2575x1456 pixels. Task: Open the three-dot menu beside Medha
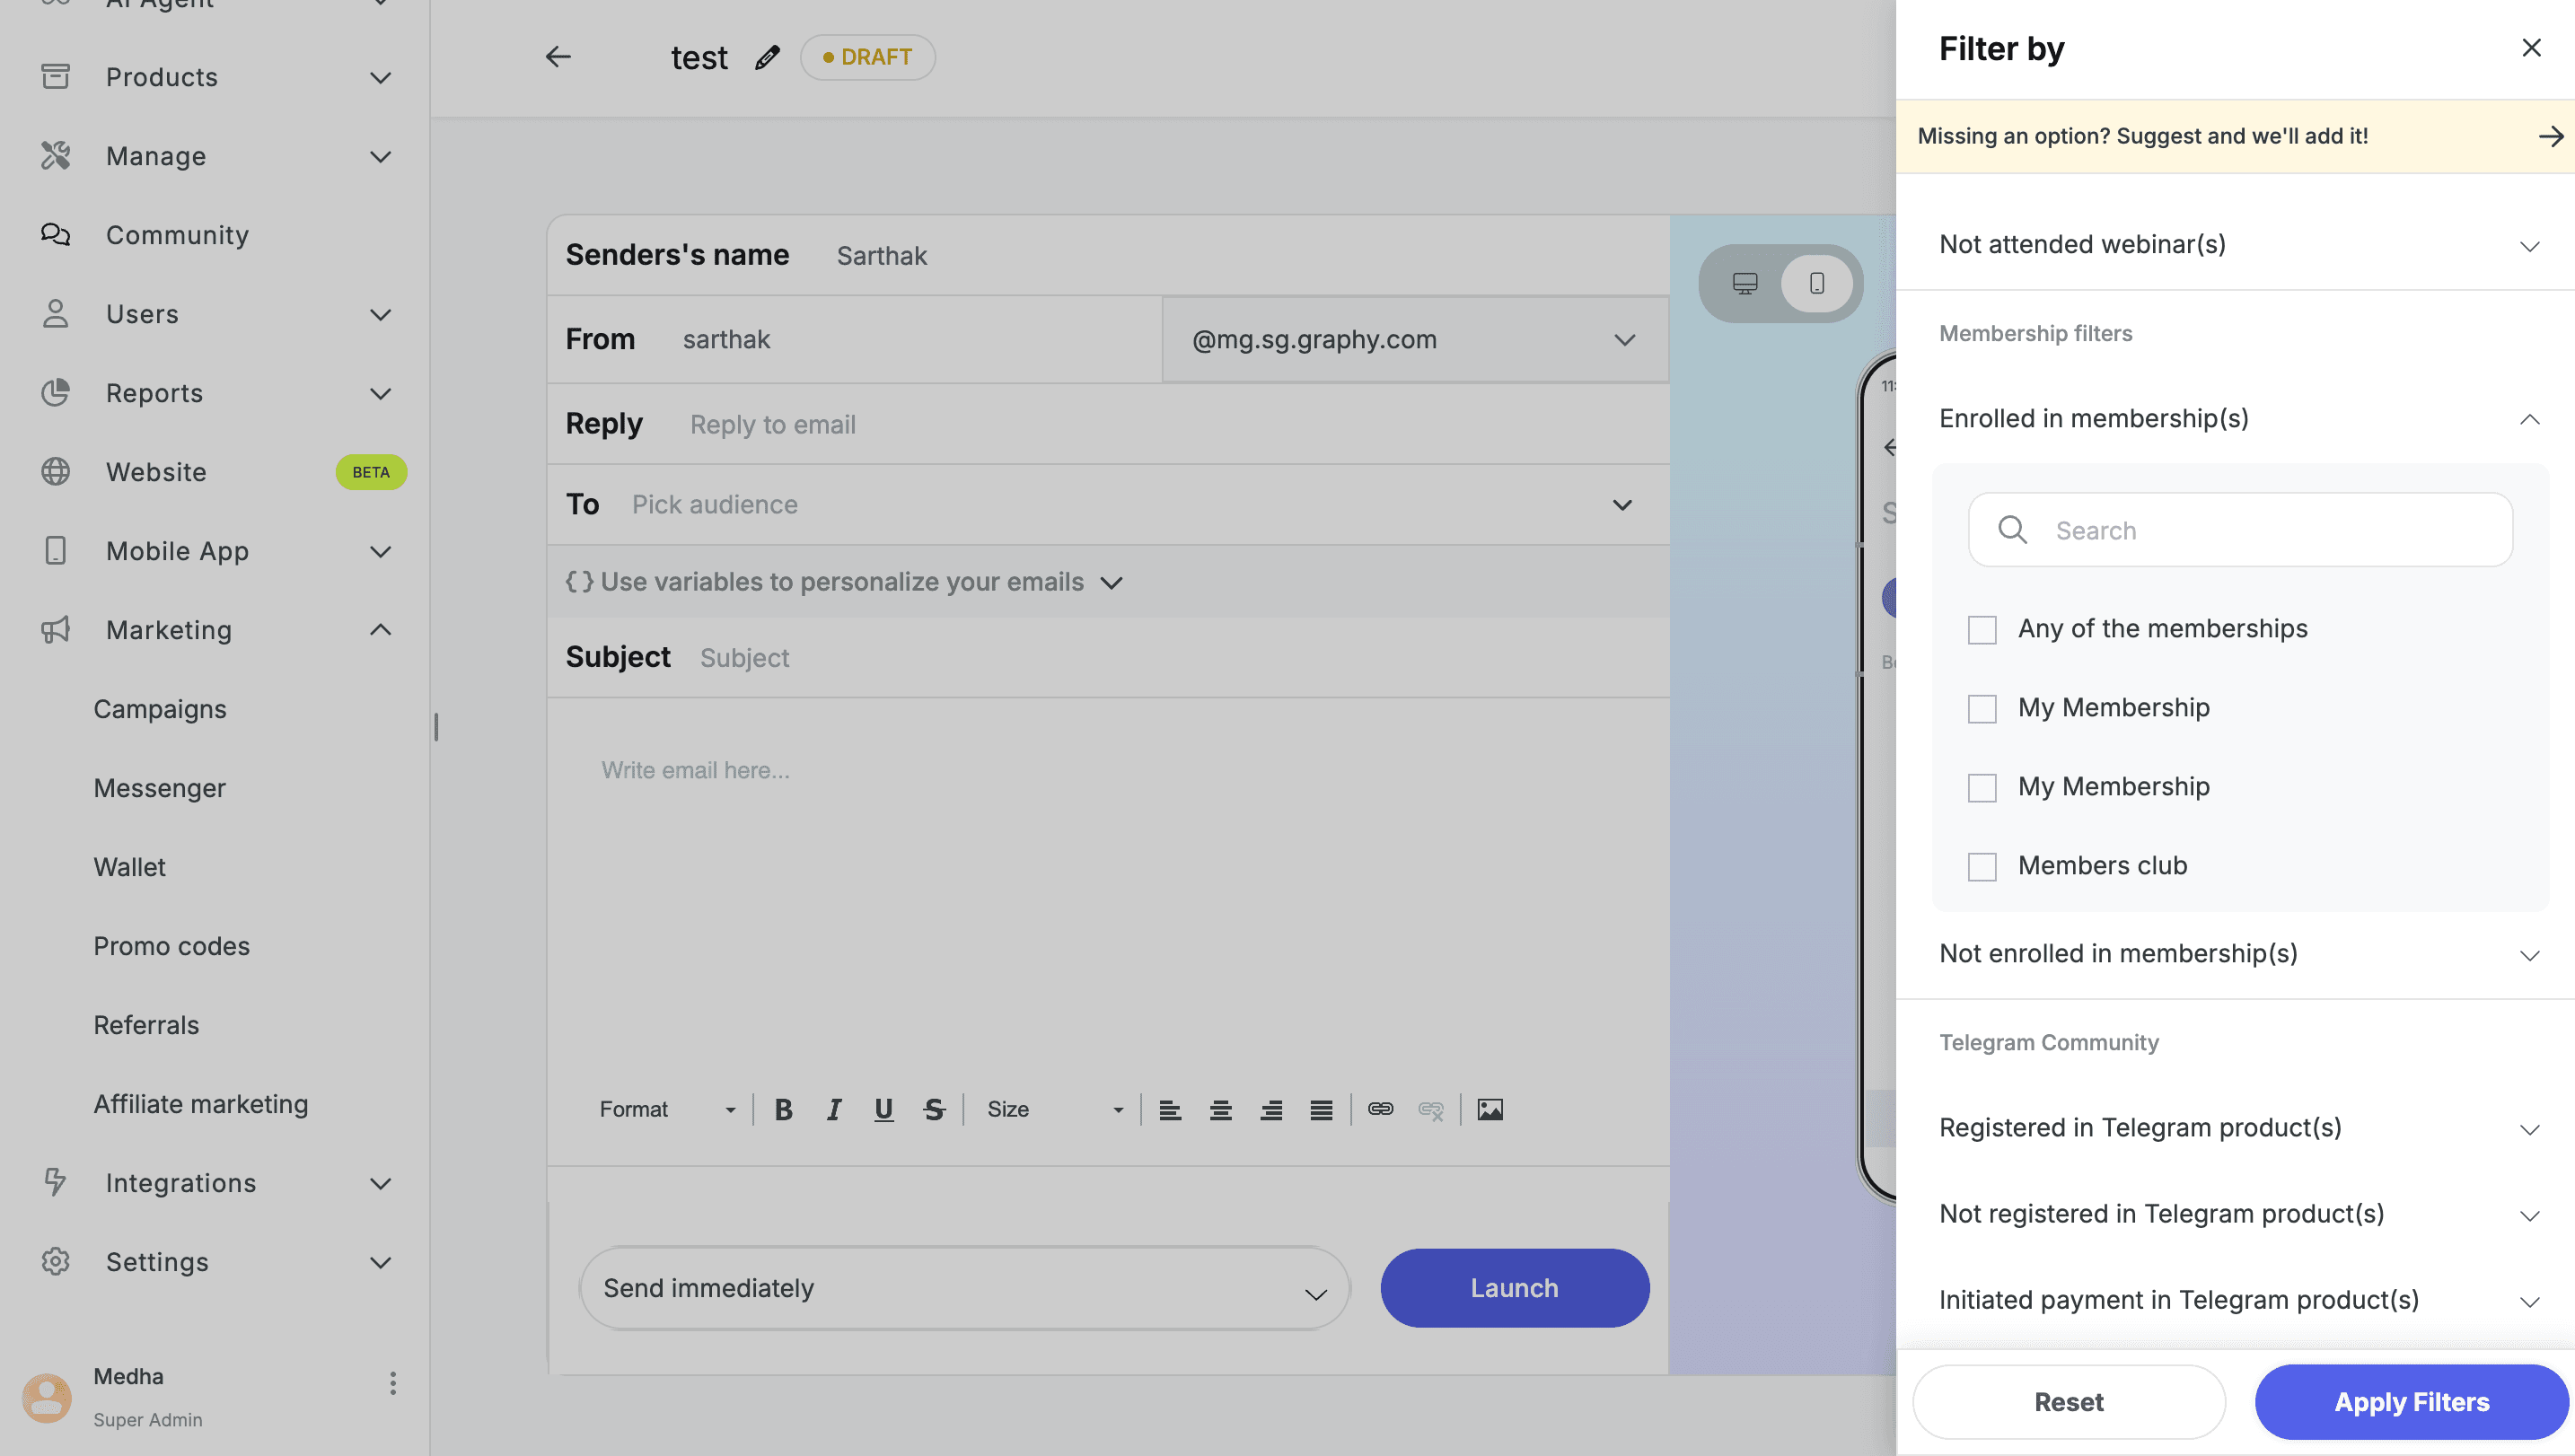(x=393, y=1383)
